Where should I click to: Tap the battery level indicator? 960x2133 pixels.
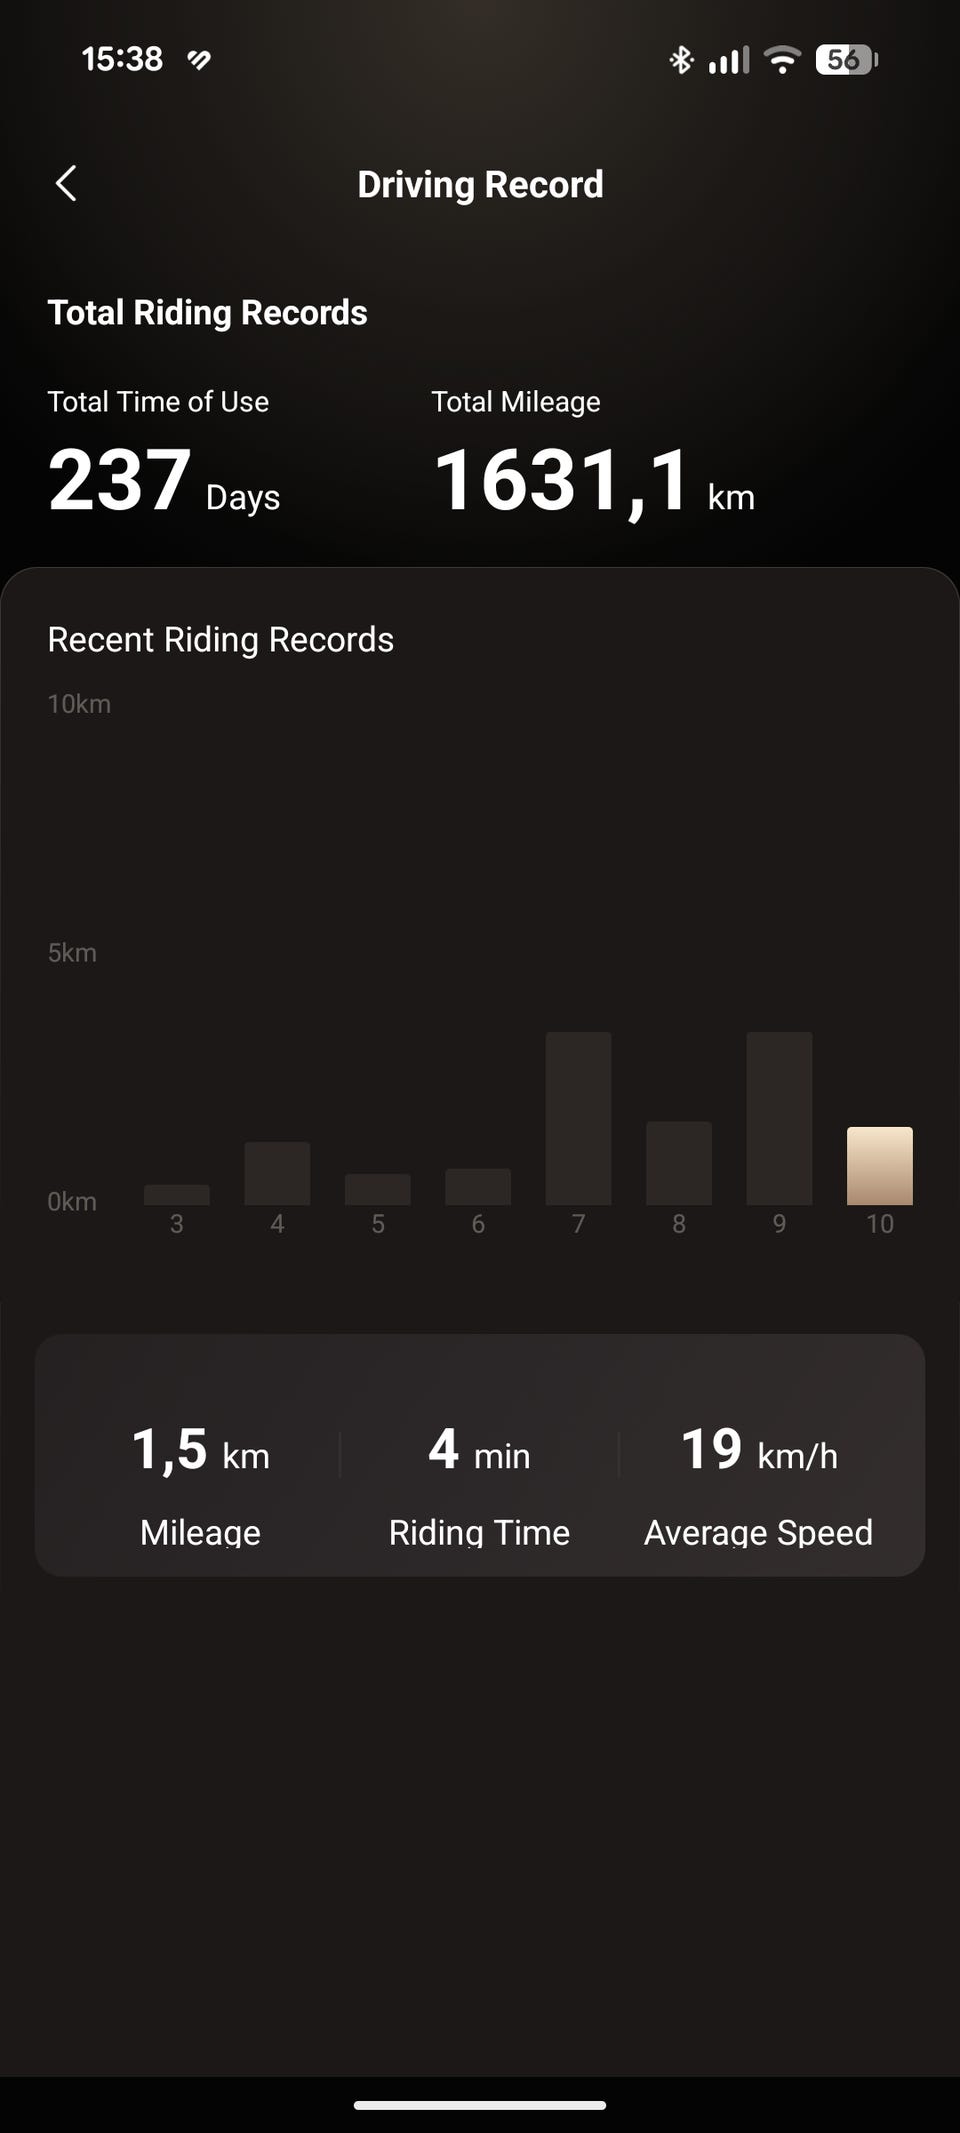[x=846, y=60]
